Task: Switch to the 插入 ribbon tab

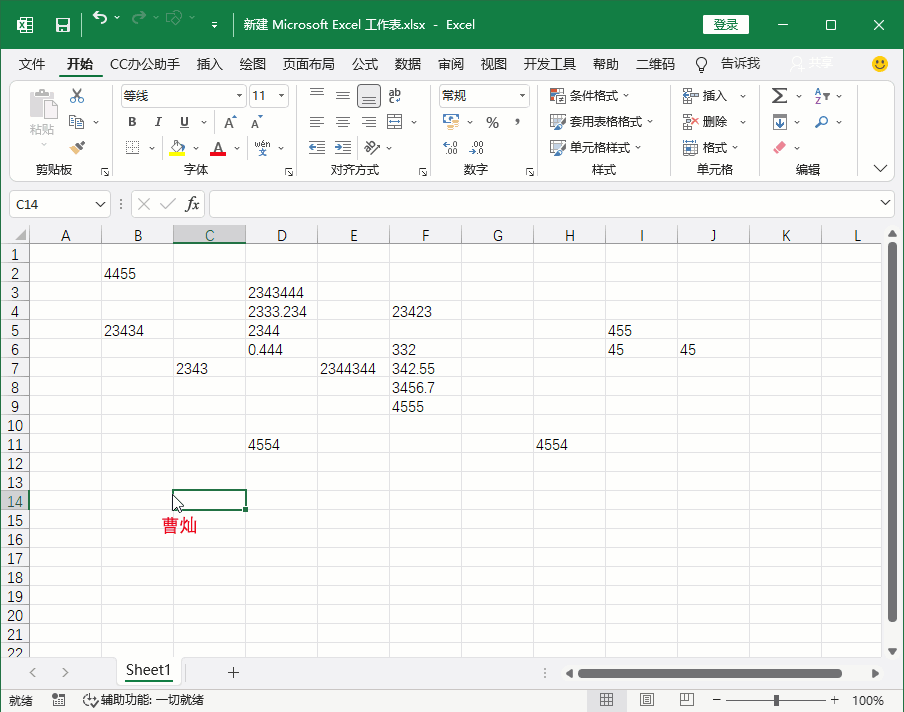Action: [209, 64]
